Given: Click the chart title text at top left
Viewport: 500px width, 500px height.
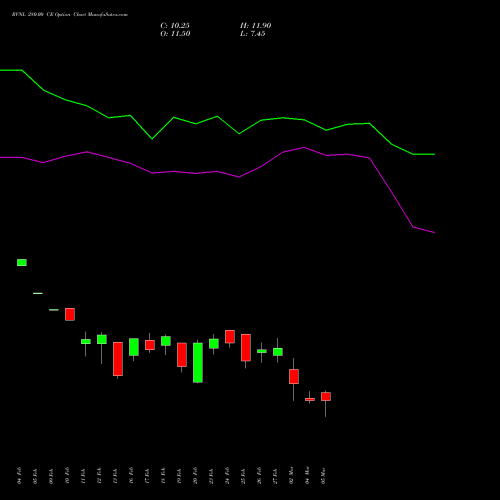Looking at the screenshot, I should coord(70,15).
